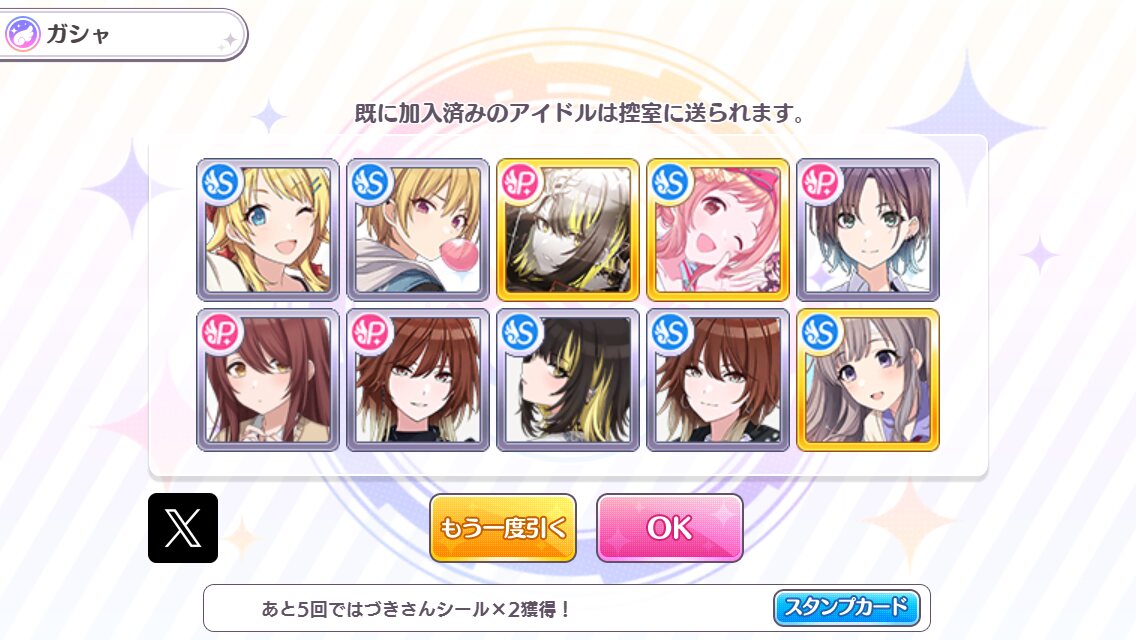Select the gold-framed pink-haired idol thumbnail
This screenshot has height=640, width=1136.
718,230
